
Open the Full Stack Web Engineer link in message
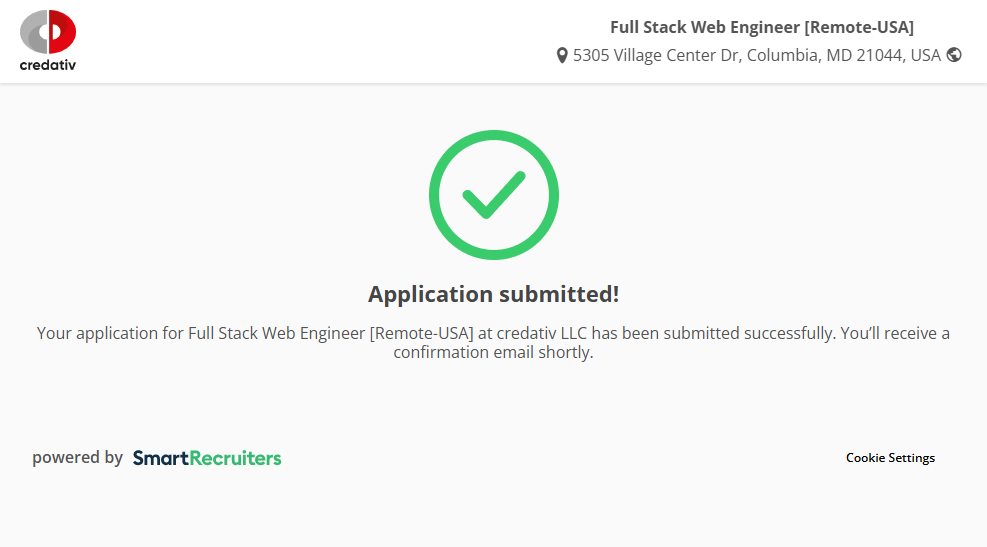[276, 333]
